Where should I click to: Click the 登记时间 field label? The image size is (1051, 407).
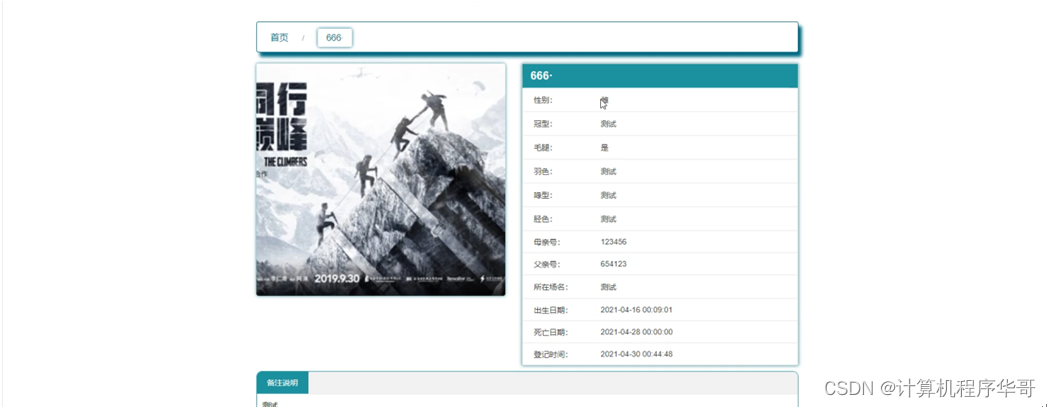[x=550, y=354]
